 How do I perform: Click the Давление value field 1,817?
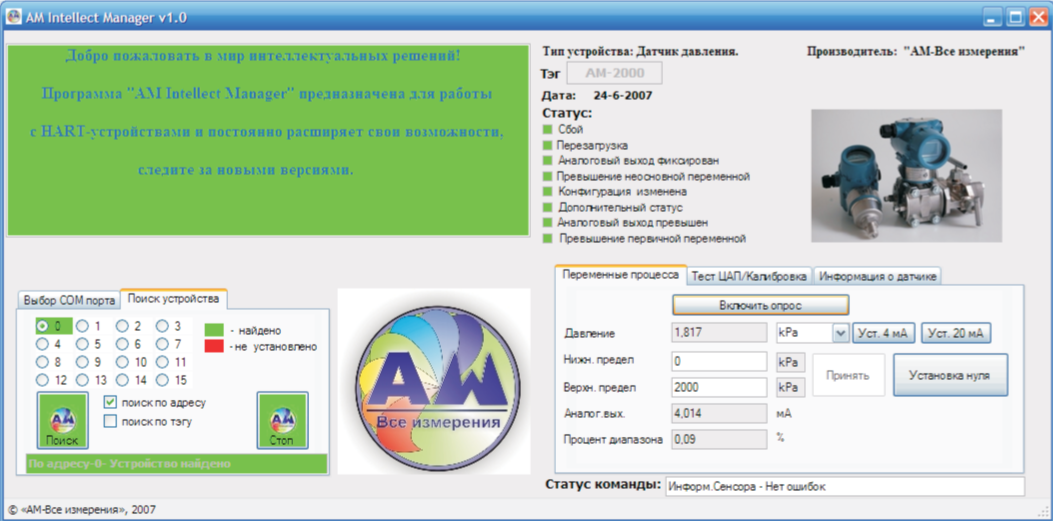pyautogui.click(x=719, y=332)
